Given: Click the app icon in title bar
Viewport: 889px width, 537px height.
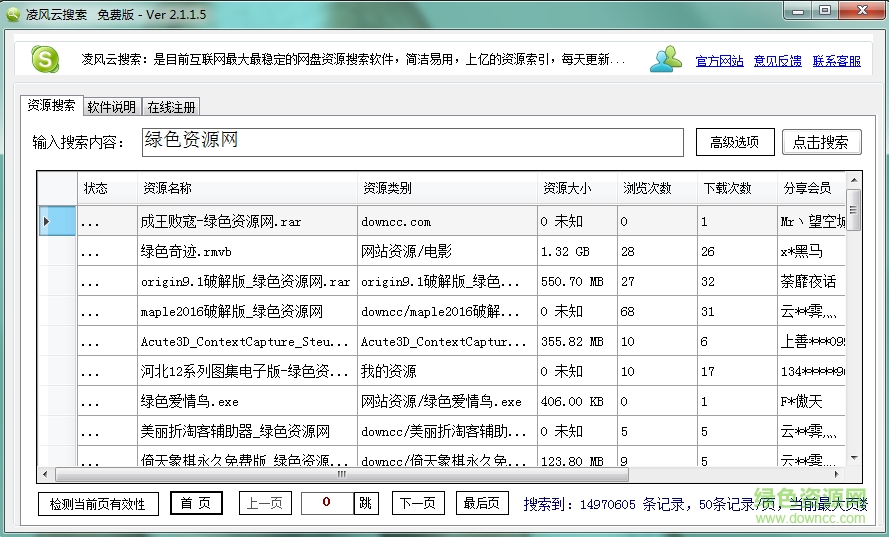Looking at the screenshot, I should [12, 12].
